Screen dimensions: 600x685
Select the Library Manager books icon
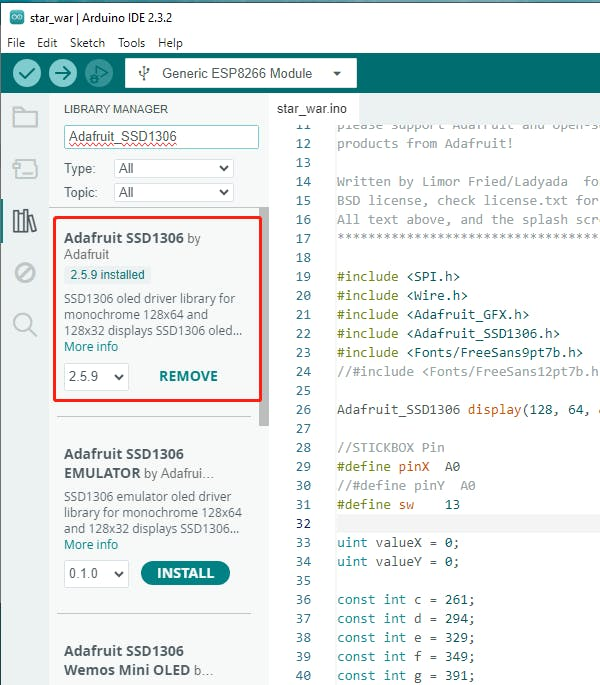click(x=24, y=220)
